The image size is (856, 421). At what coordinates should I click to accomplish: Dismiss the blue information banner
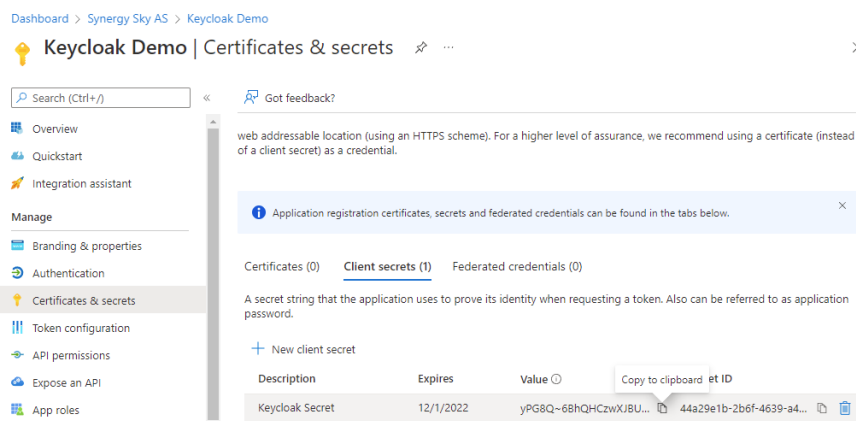coord(842,205)
